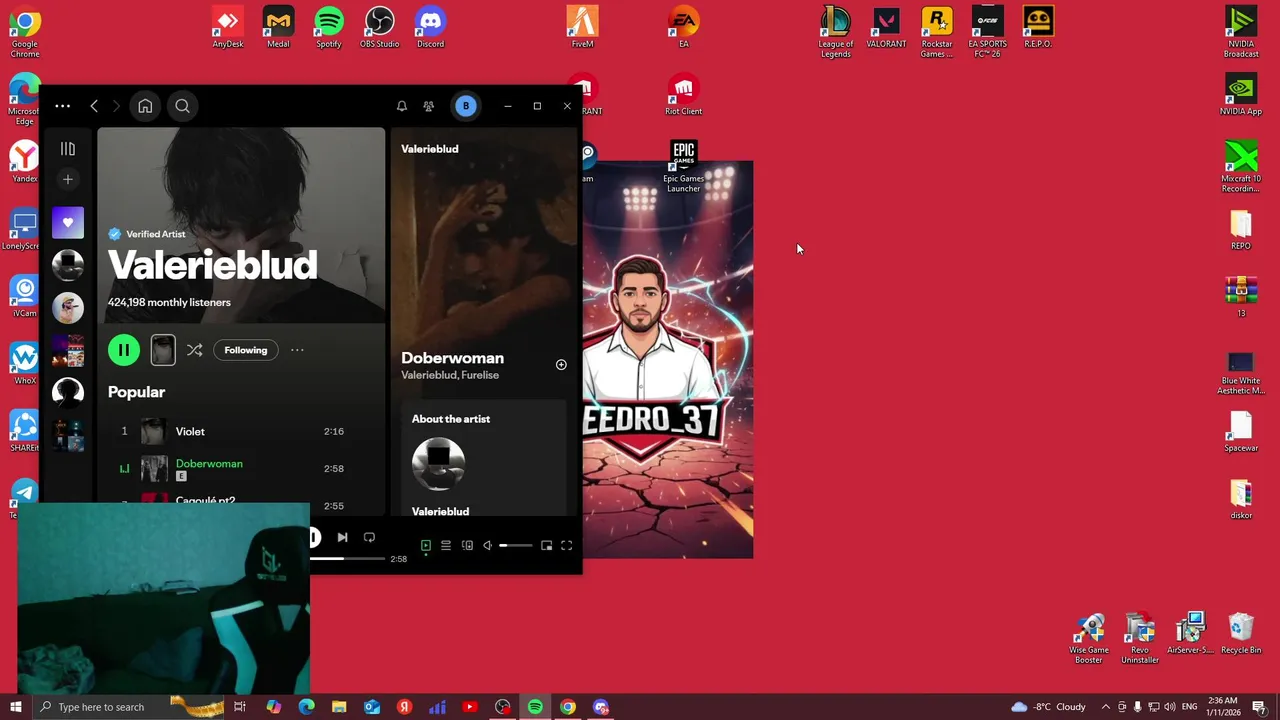The width and height of the screenshot is (1280, 720).
Task: Open Revo Uninstaller shortcut
Action: click(1140, 639)
